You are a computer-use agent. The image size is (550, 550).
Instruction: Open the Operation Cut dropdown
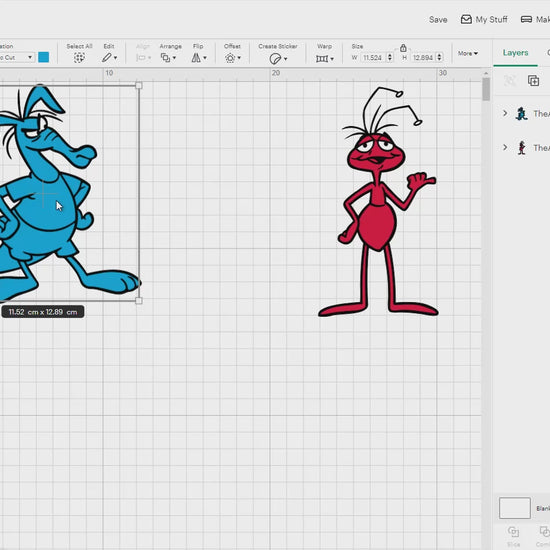[x=17, y=57]
